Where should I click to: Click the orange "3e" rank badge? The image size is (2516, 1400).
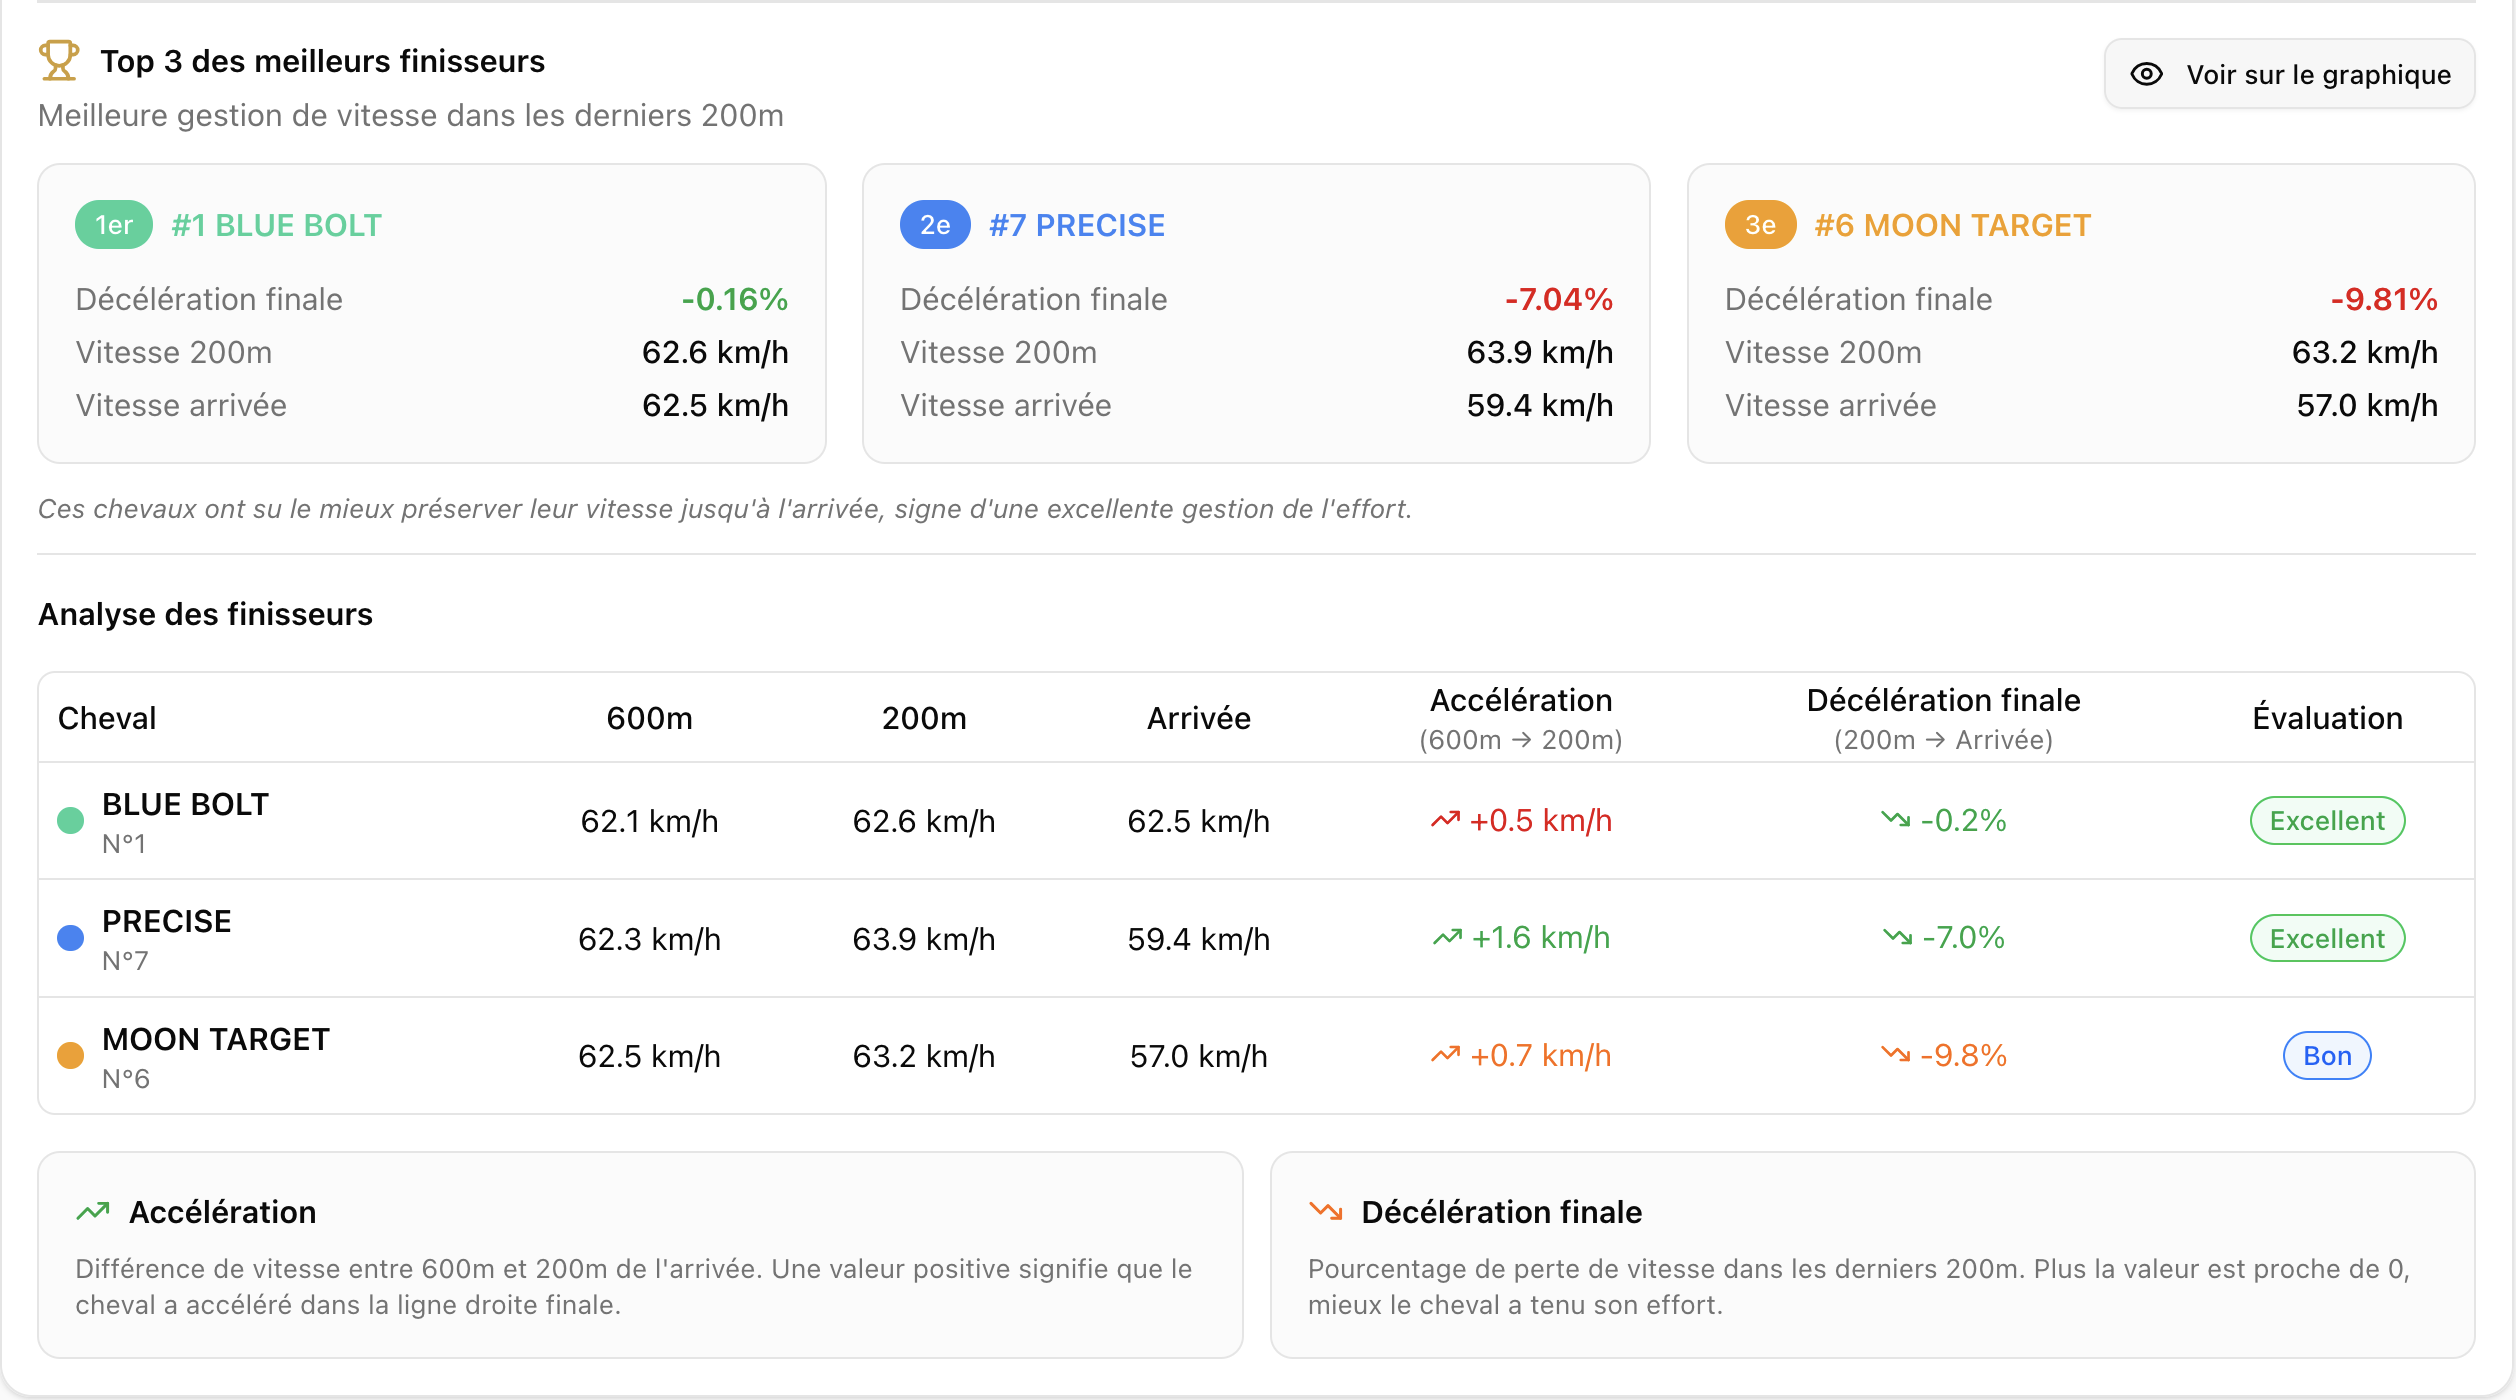[1761, 225]
